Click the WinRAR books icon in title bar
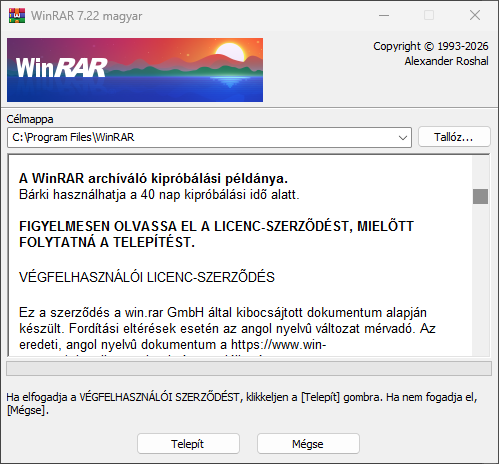This screenshot has height=464, width=499. coord(17,15)
